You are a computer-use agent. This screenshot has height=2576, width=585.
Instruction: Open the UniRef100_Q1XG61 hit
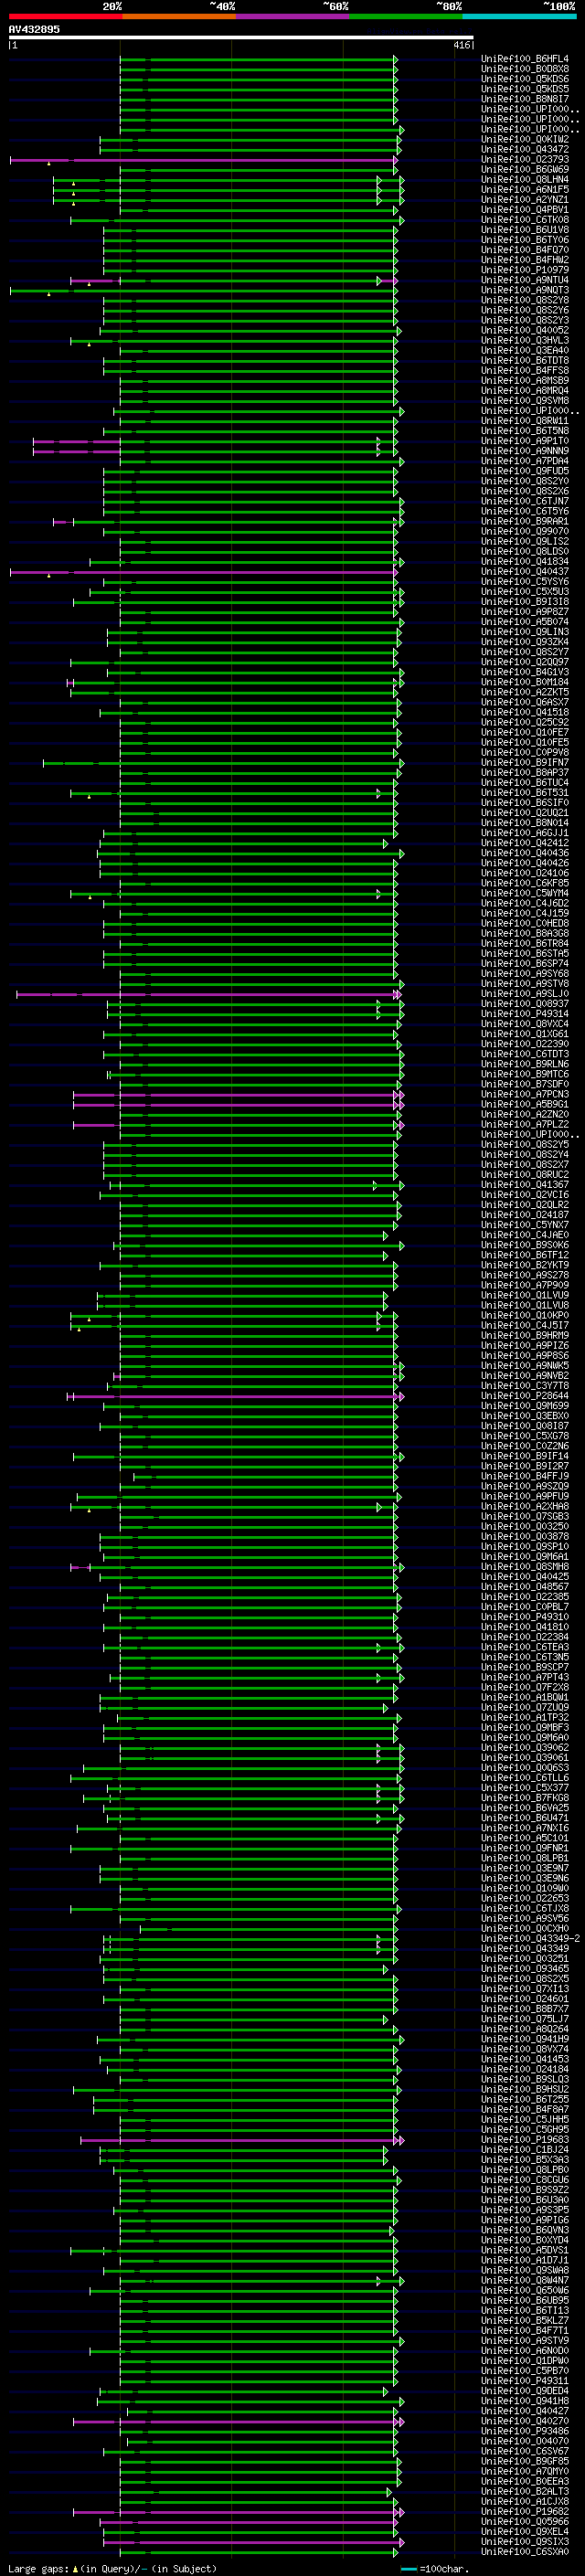coord(525,1033)
